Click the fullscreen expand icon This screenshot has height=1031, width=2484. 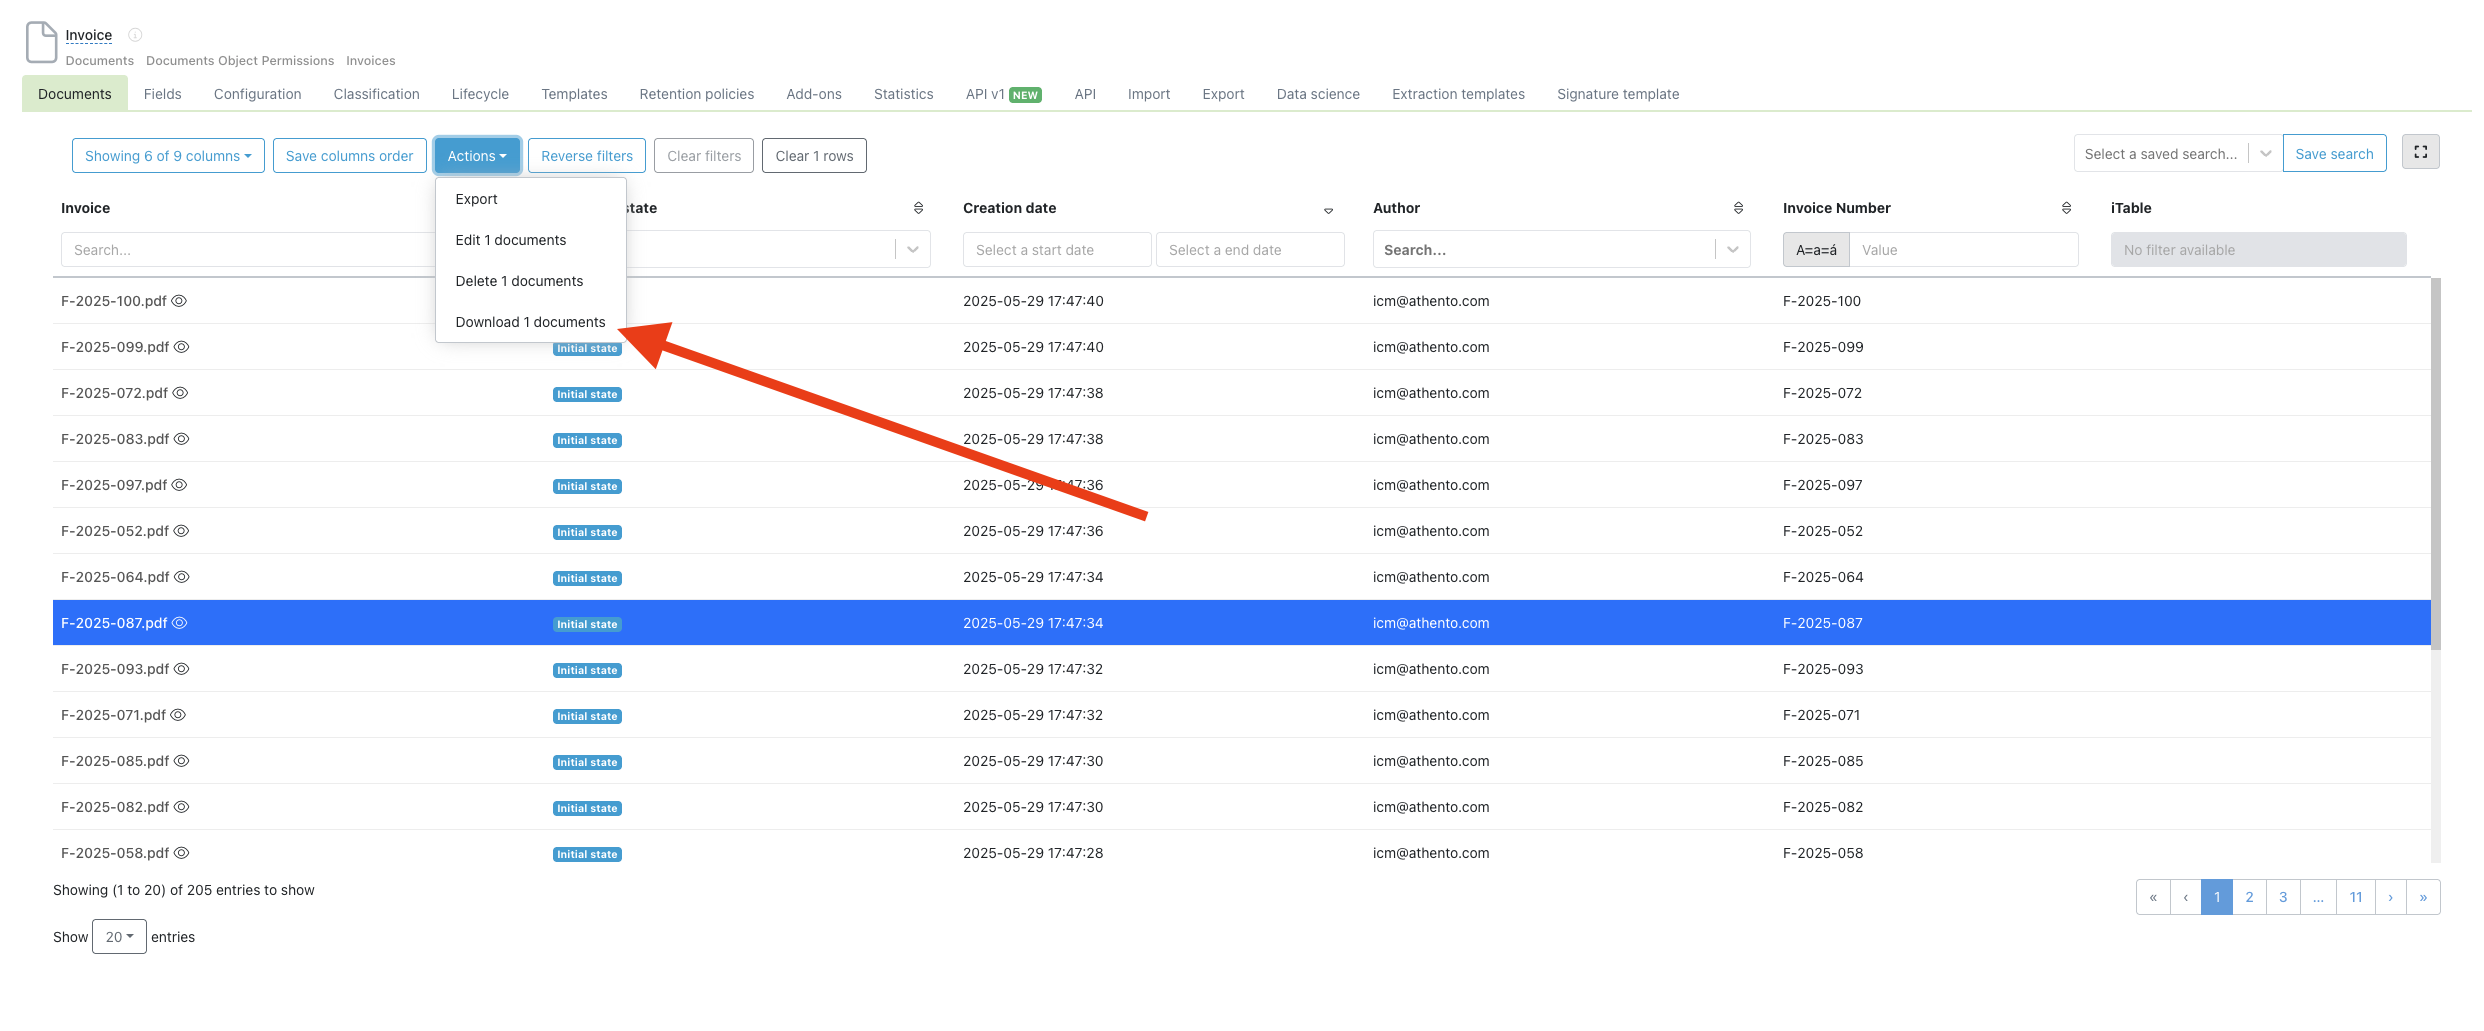2420,152
